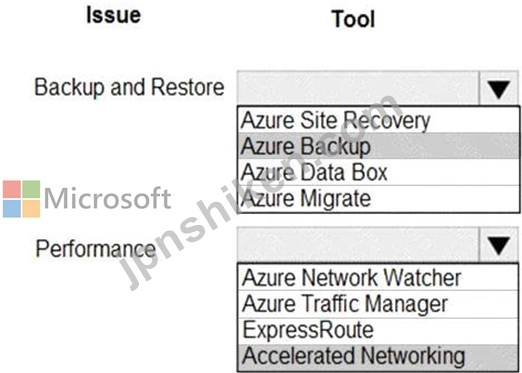Choose the highlighted Azure Backup option
Image resolution: width=522 pixels, height=373 pixels.
[379, 146]
